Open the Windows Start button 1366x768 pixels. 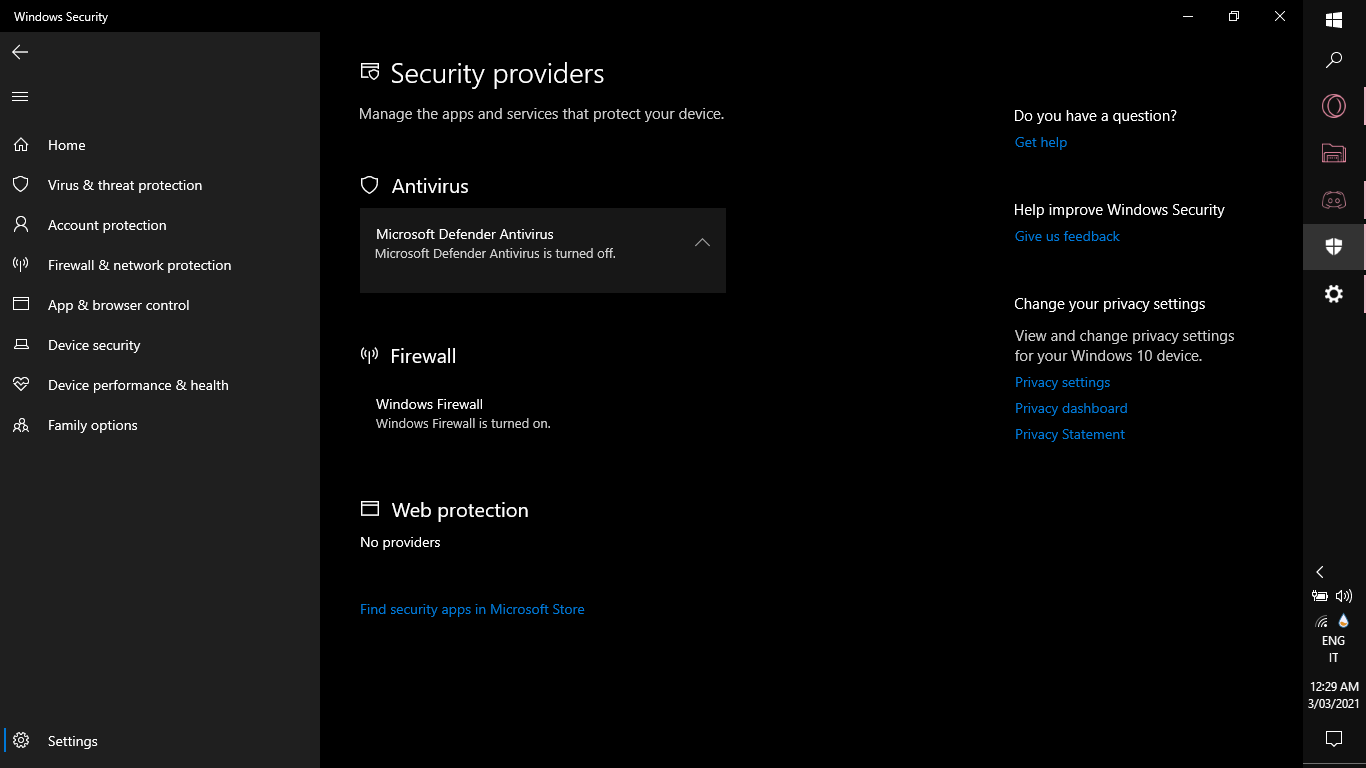tap(1334, 20)
